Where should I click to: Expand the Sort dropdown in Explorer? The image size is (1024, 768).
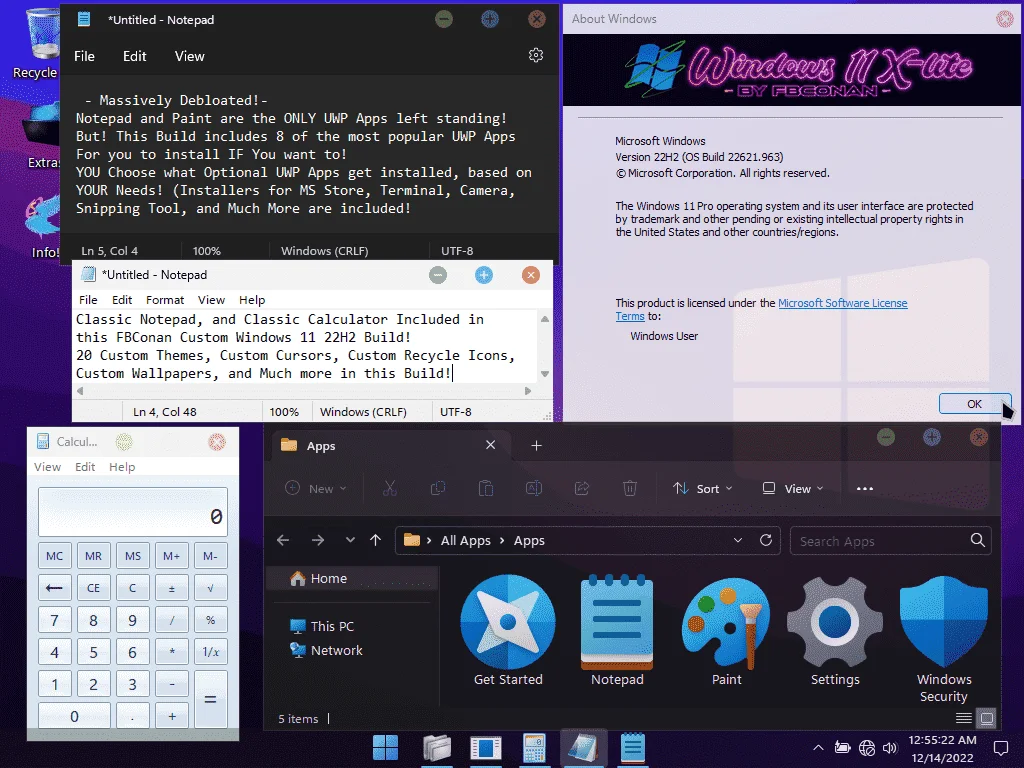tap(703, 488)
